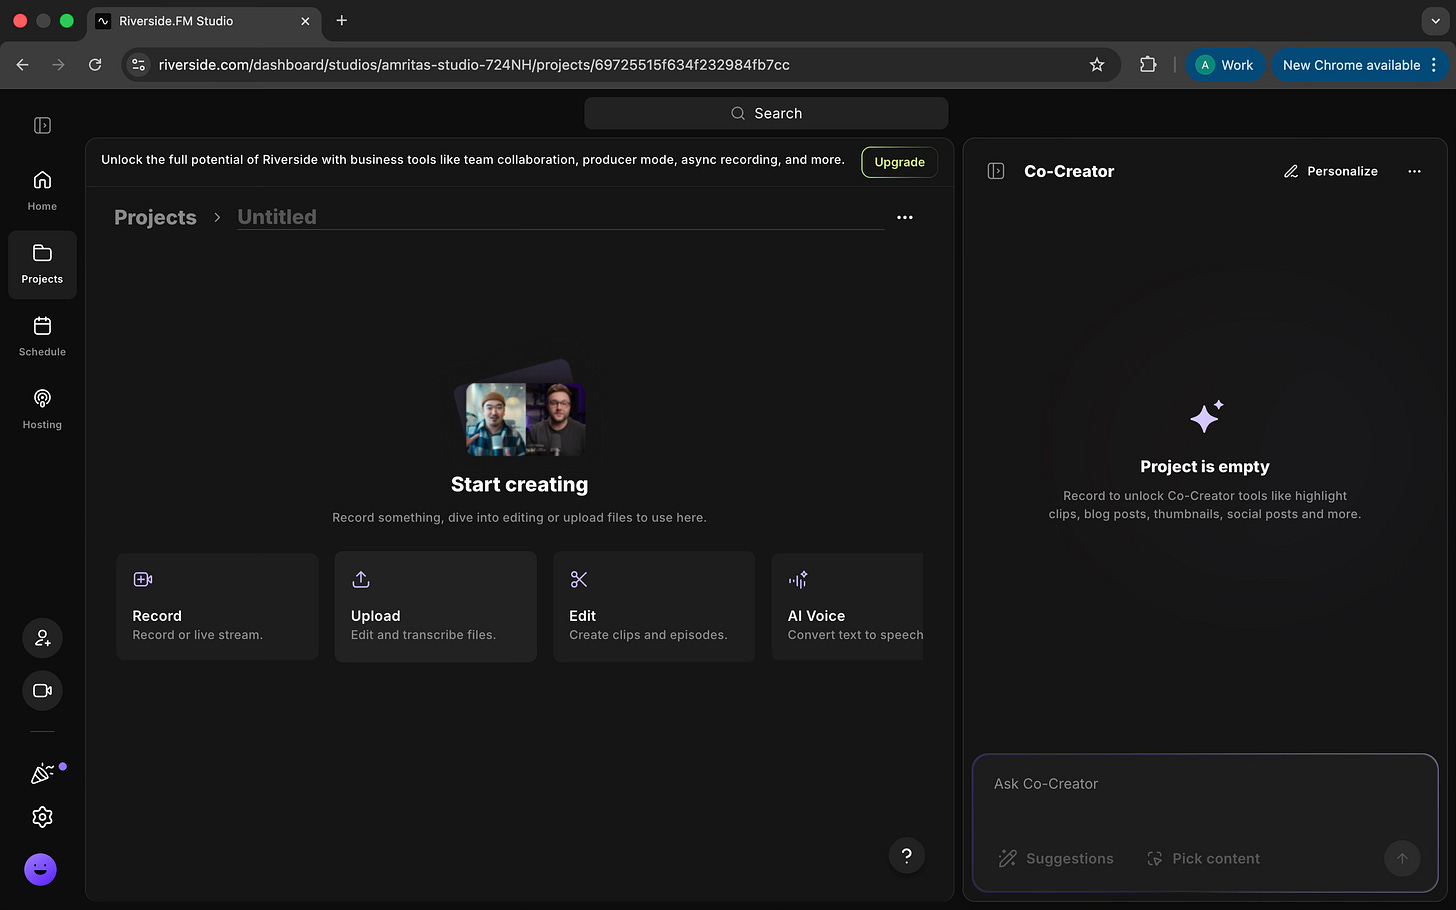The image size is (1456, 910).
Task: Bookmark page with star icon
Action: (1097, 64)
